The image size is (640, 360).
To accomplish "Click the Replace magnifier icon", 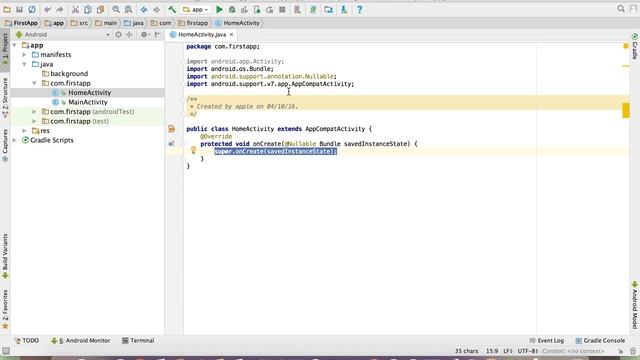I will 128,9.
